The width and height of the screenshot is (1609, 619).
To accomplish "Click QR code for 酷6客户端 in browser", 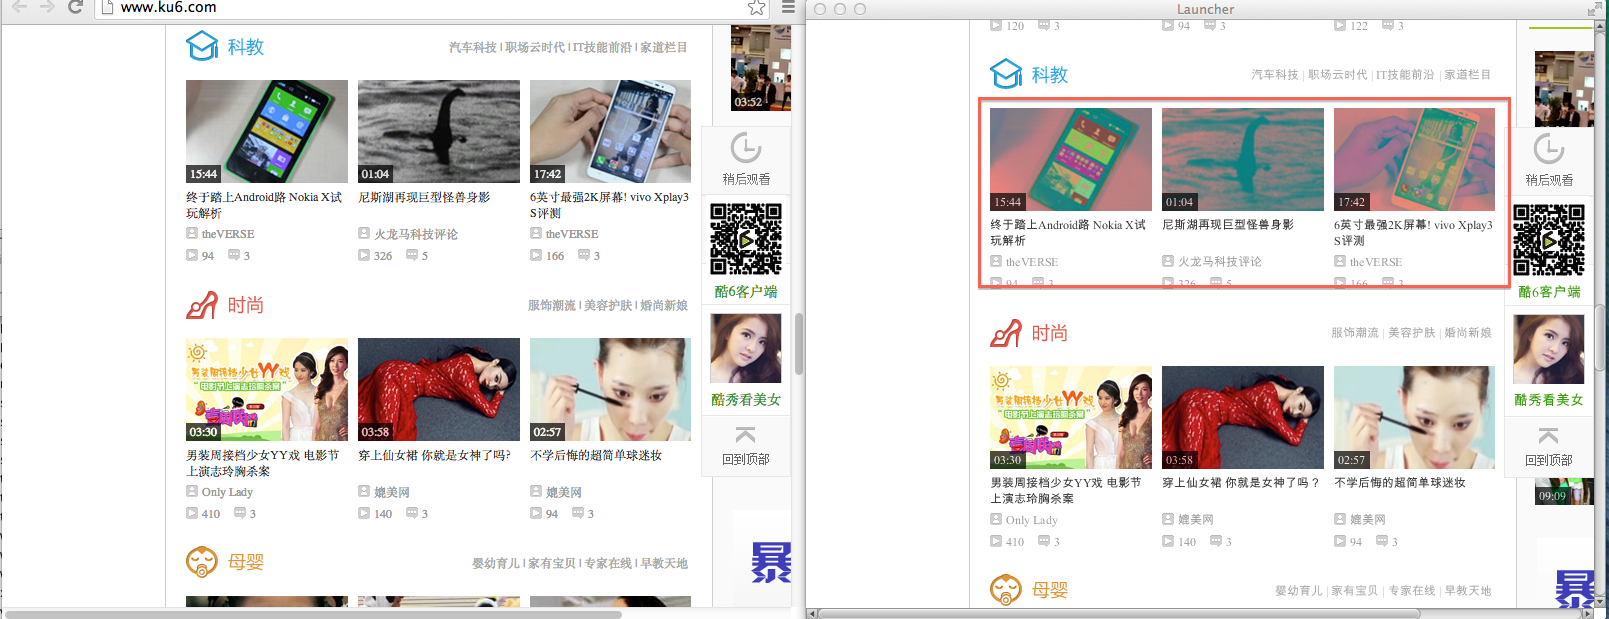I will pos(746,239).
